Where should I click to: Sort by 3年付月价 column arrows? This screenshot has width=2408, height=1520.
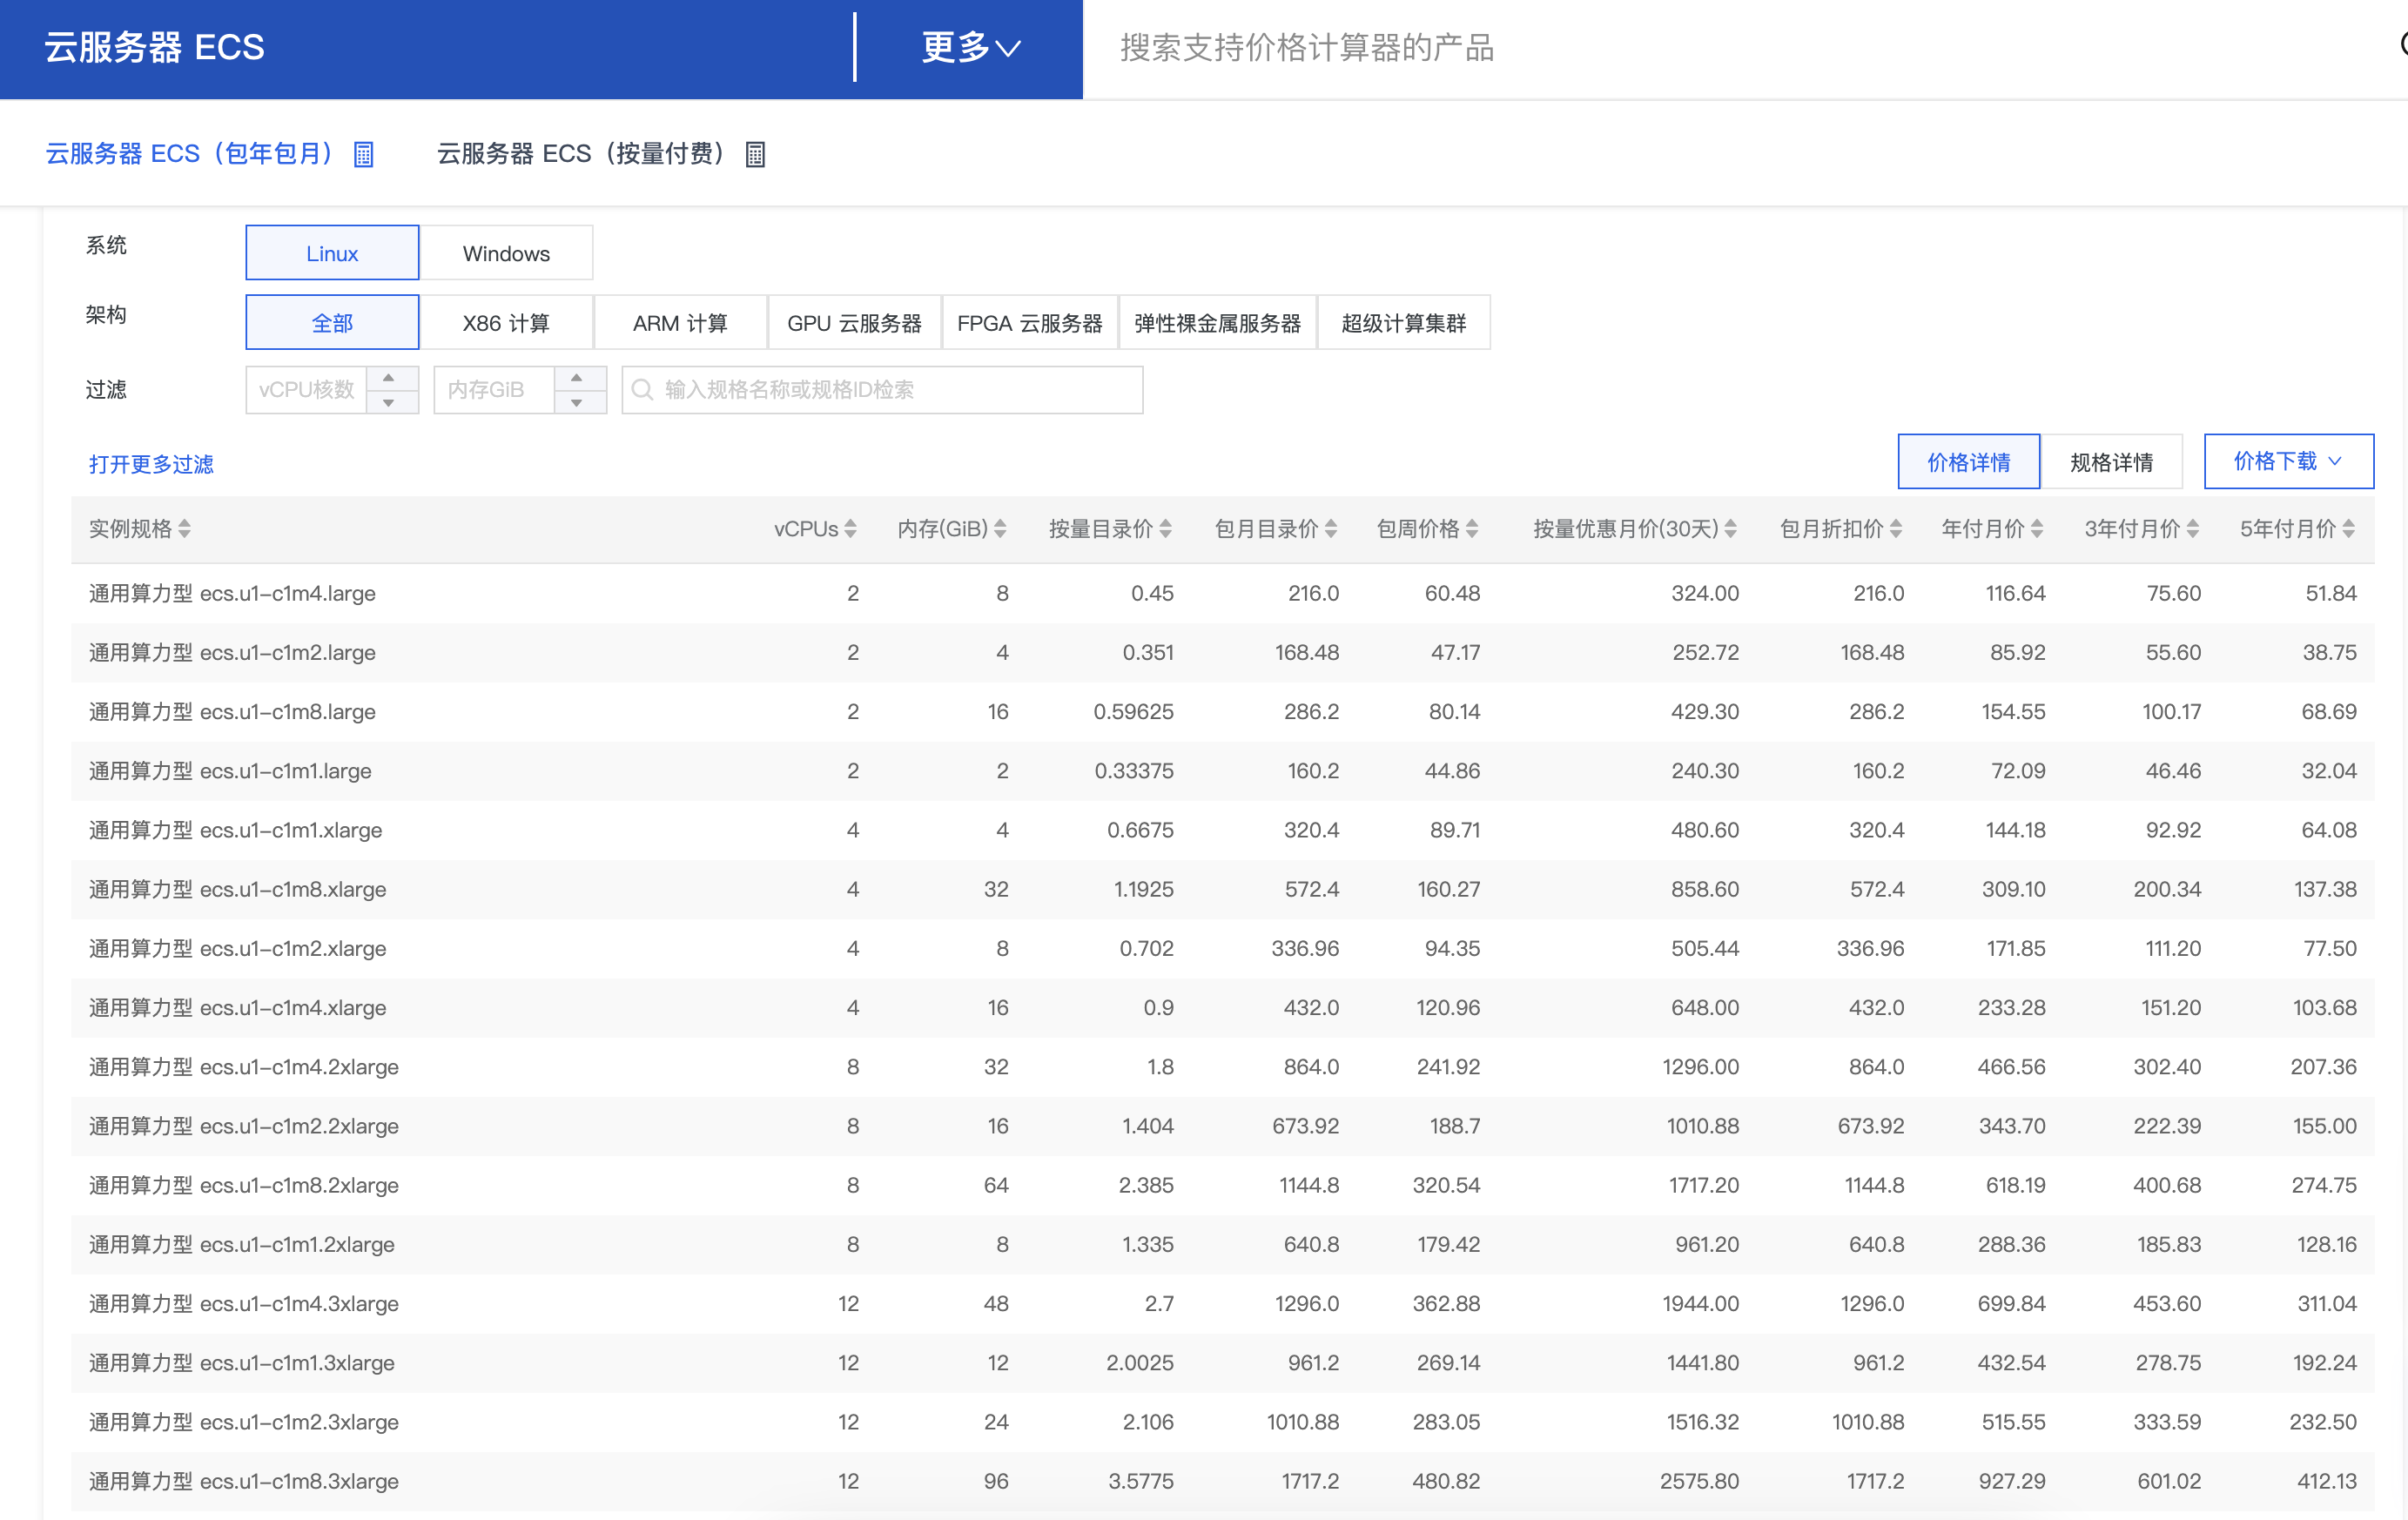coord(2193,529)
